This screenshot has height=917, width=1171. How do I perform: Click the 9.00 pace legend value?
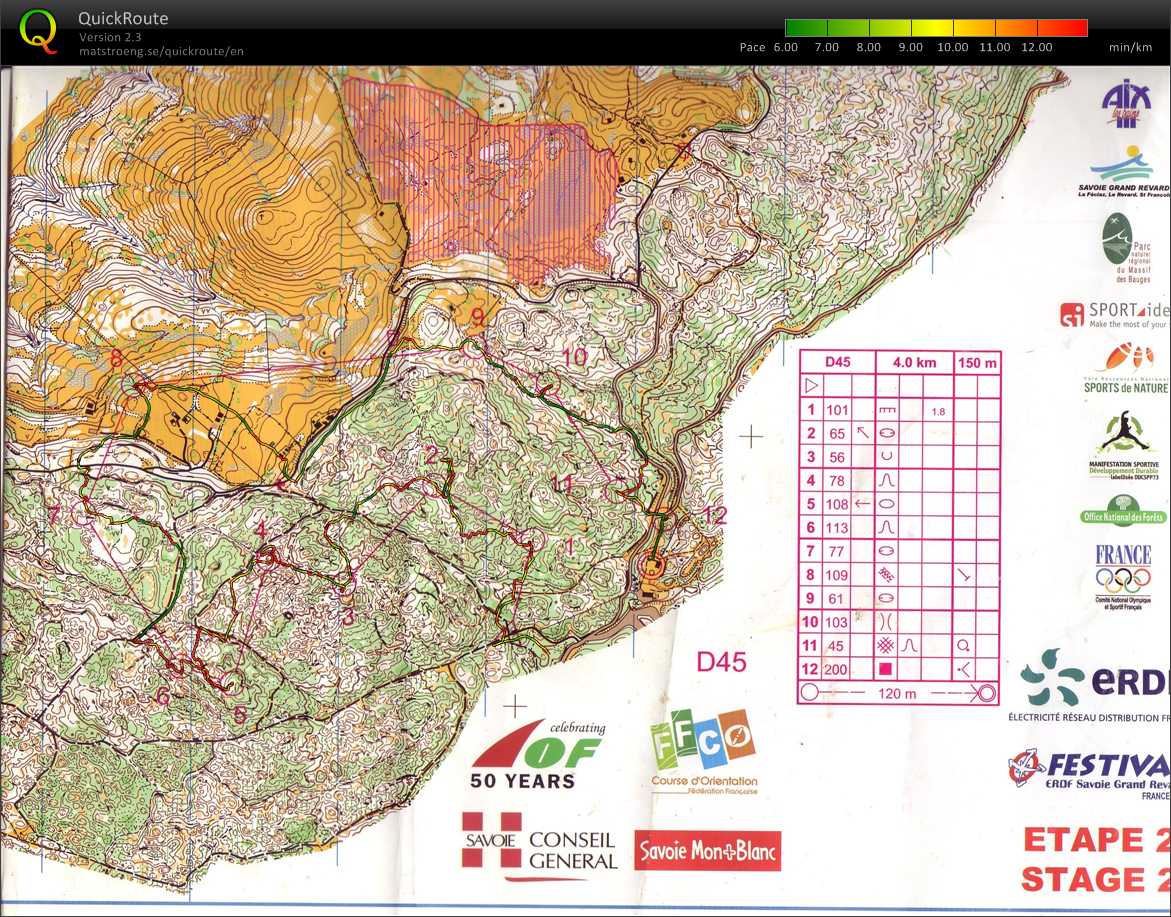click(x=910, y=47)
